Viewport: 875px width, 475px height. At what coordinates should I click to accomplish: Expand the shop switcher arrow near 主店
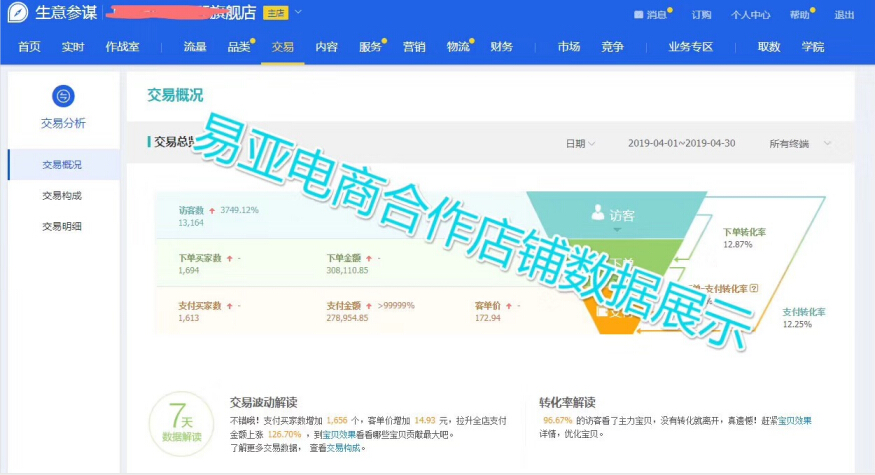[298, 14]
